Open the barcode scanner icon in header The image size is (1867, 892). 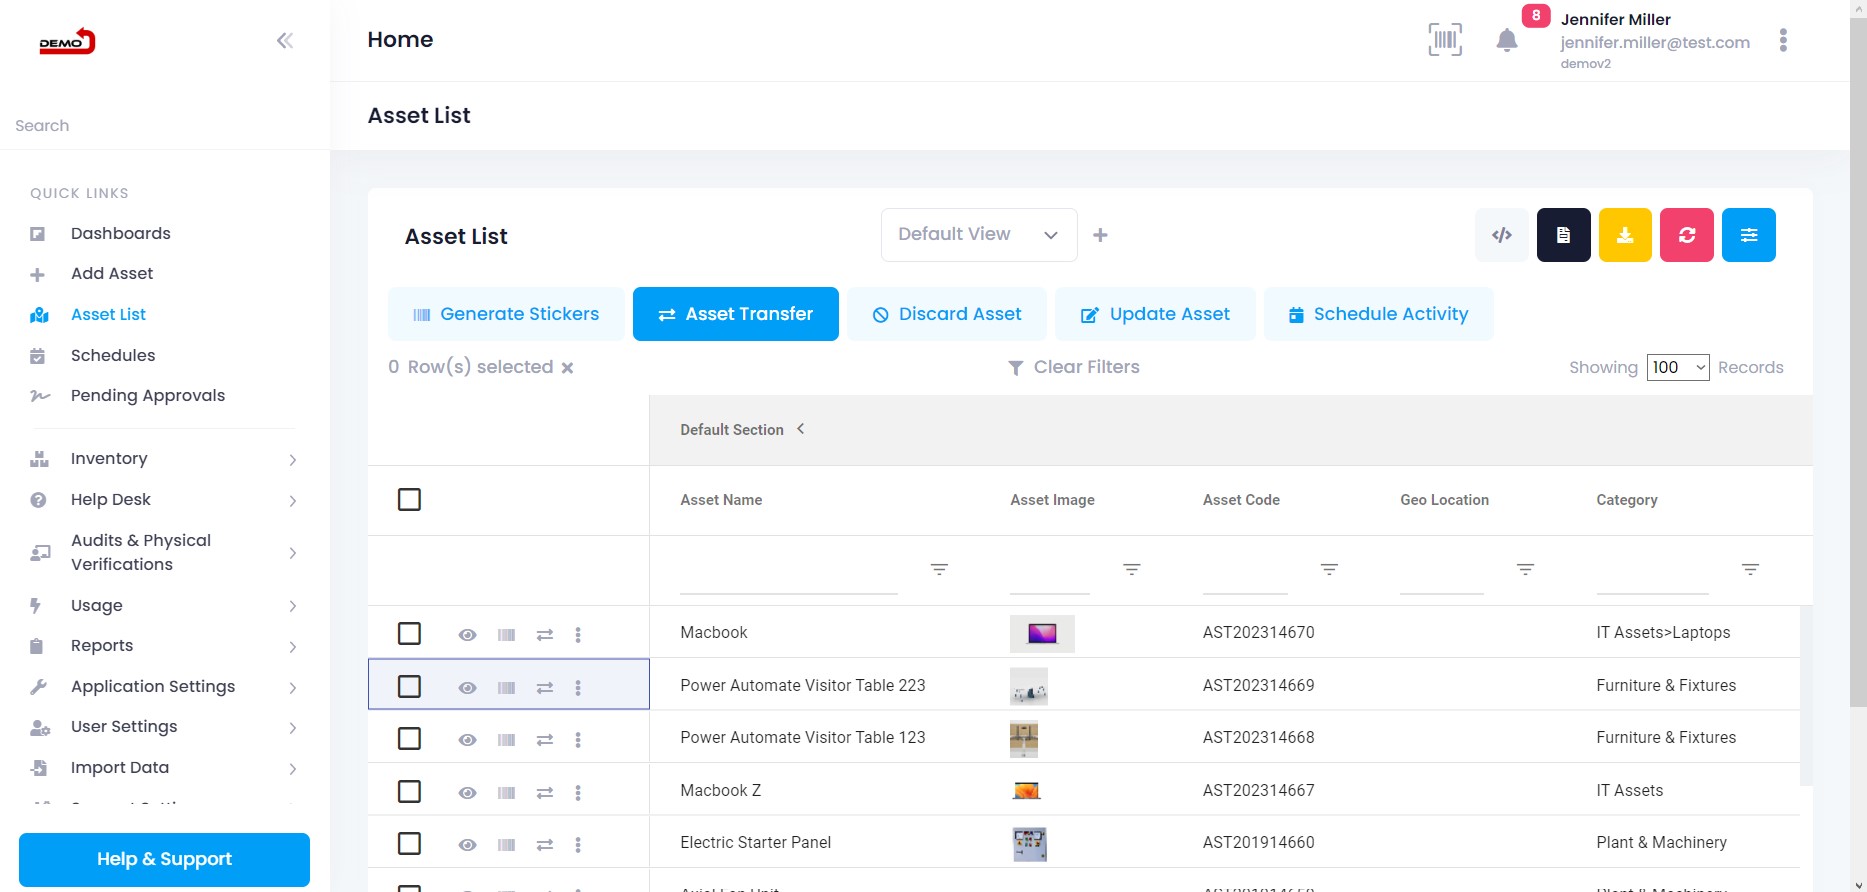coord(1445,40)
